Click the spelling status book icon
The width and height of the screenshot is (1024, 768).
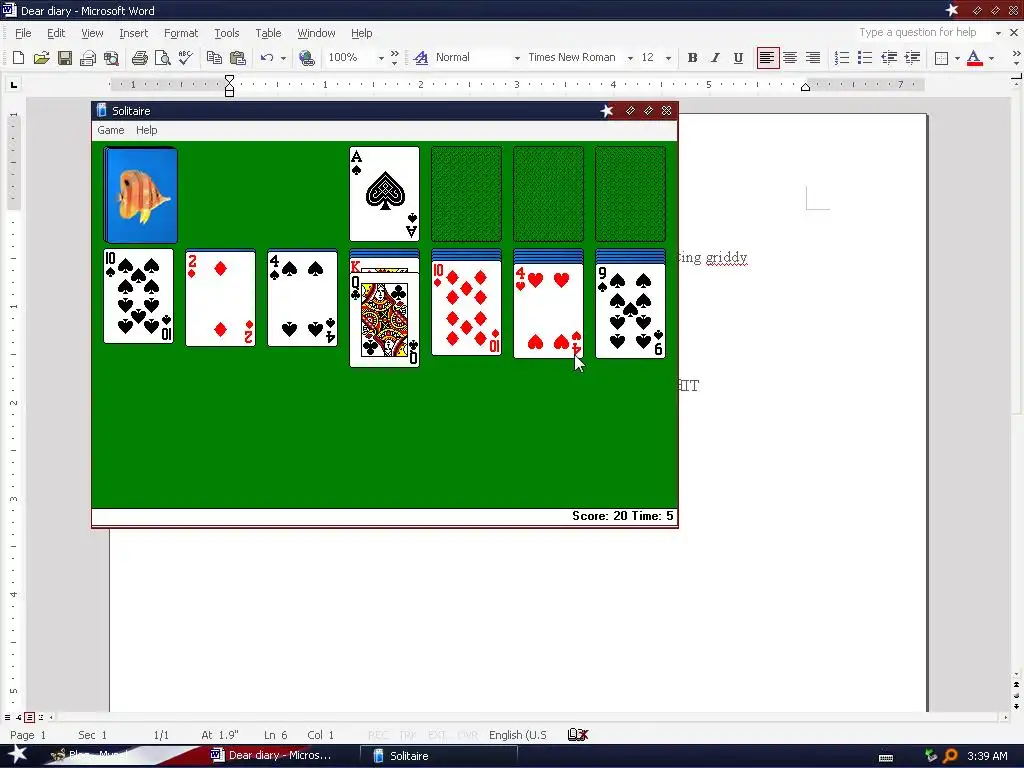[577, 735]
